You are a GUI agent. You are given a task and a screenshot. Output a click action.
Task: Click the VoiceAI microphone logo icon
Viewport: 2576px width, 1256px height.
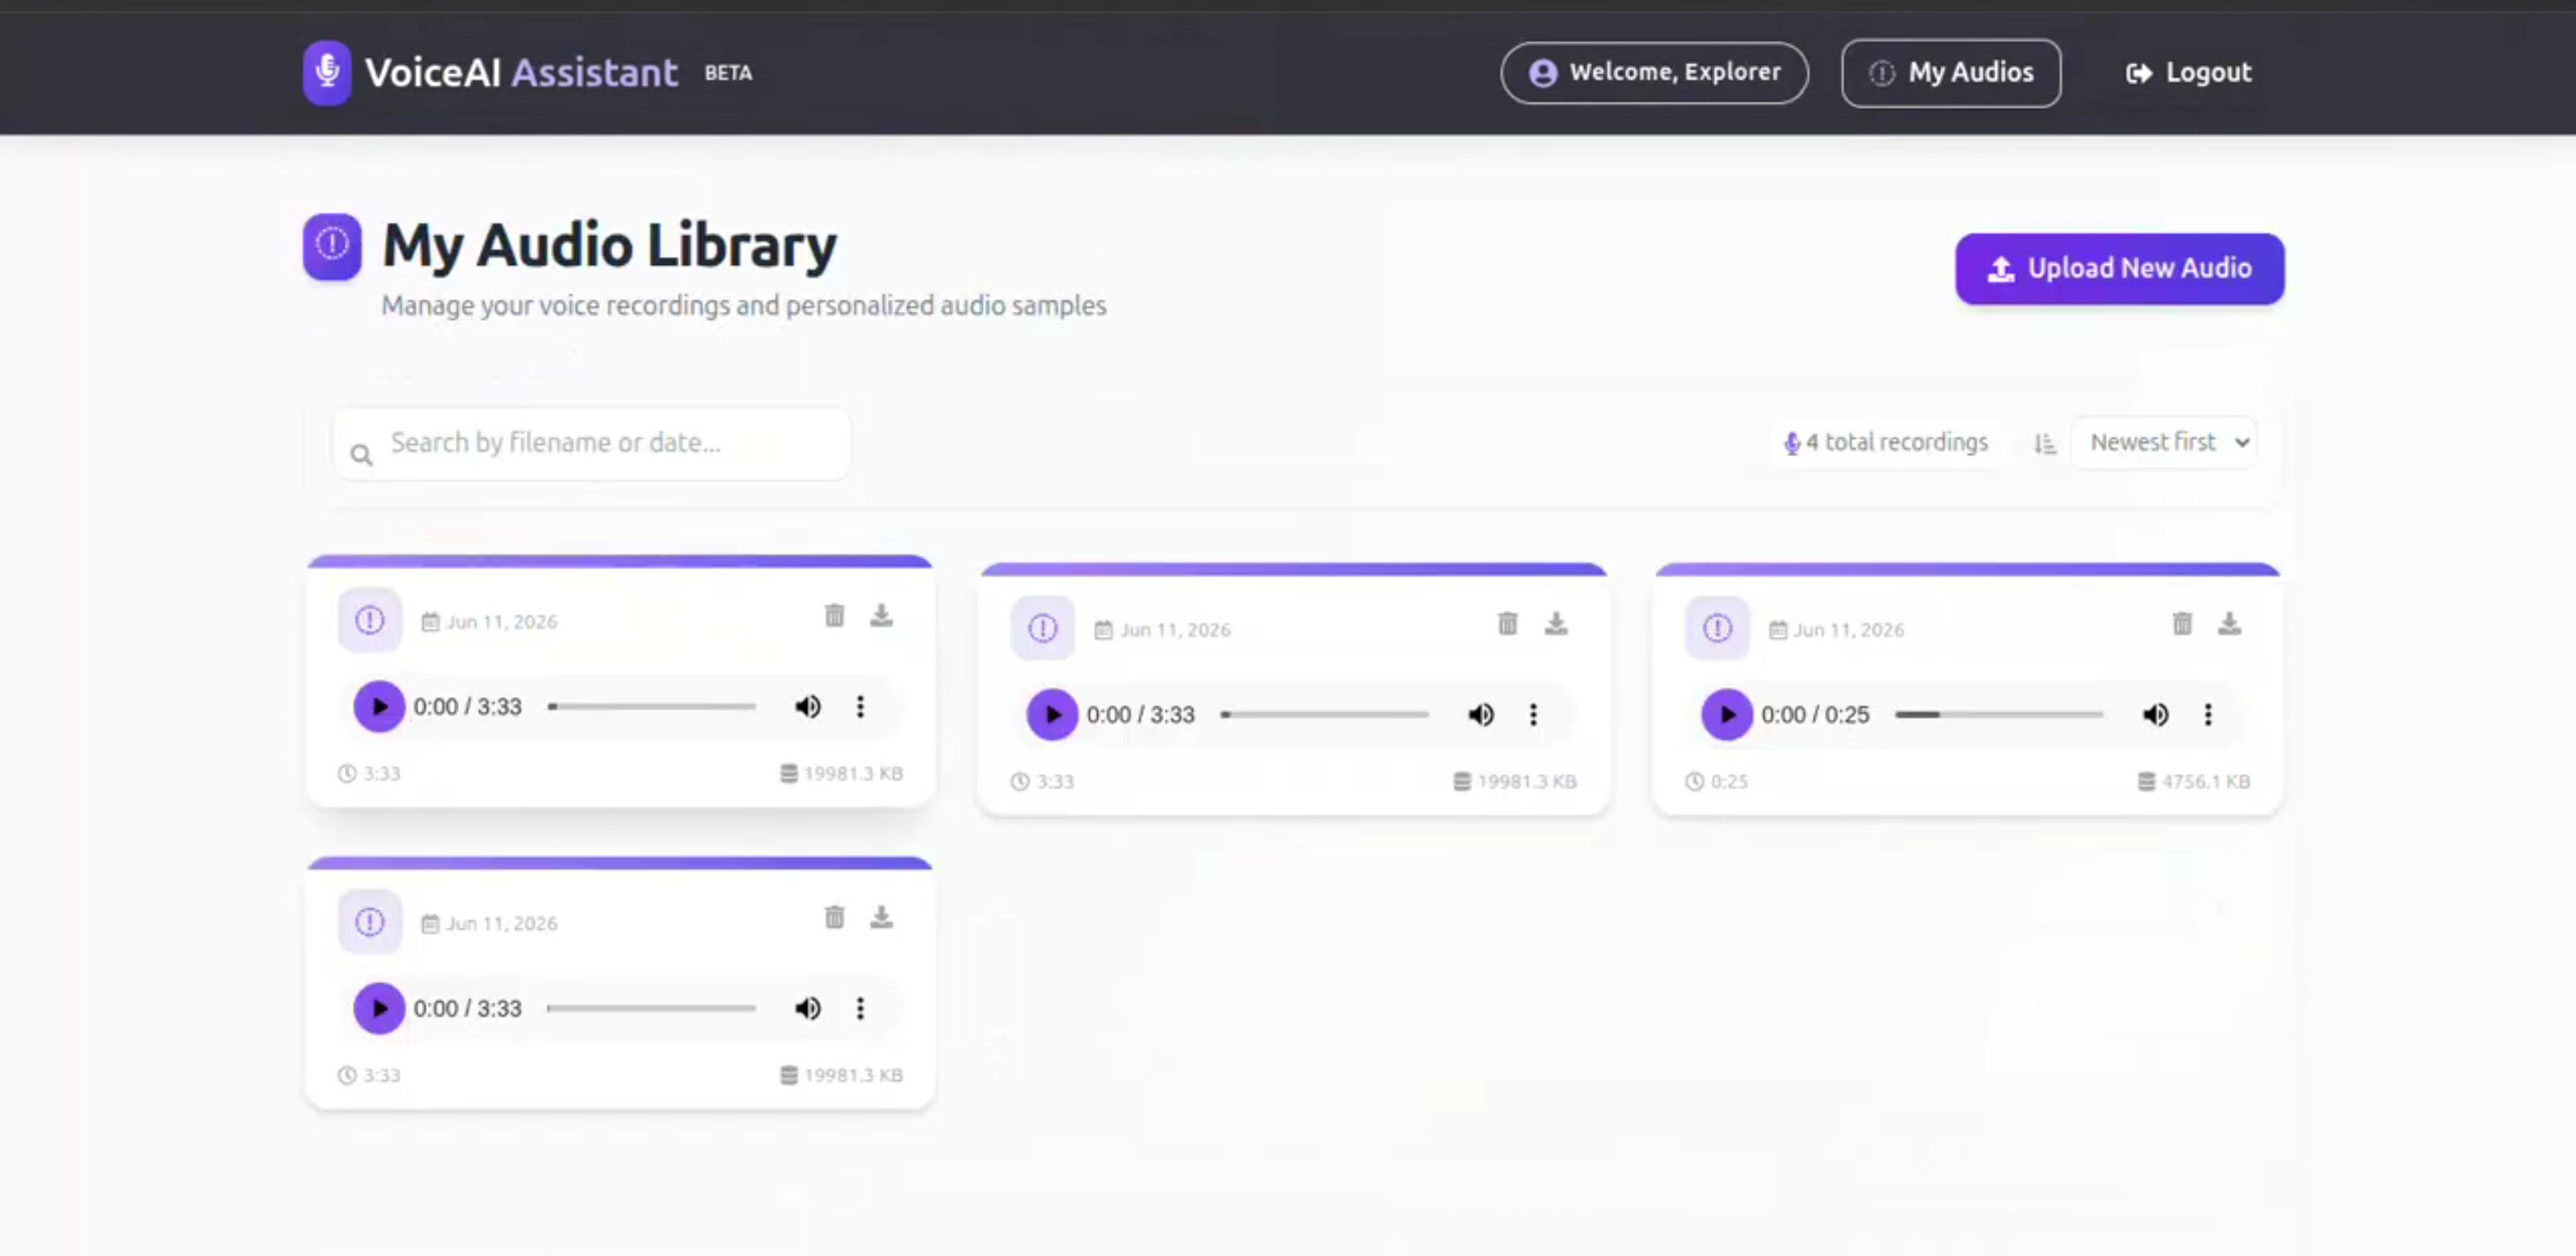click(326, 72)
